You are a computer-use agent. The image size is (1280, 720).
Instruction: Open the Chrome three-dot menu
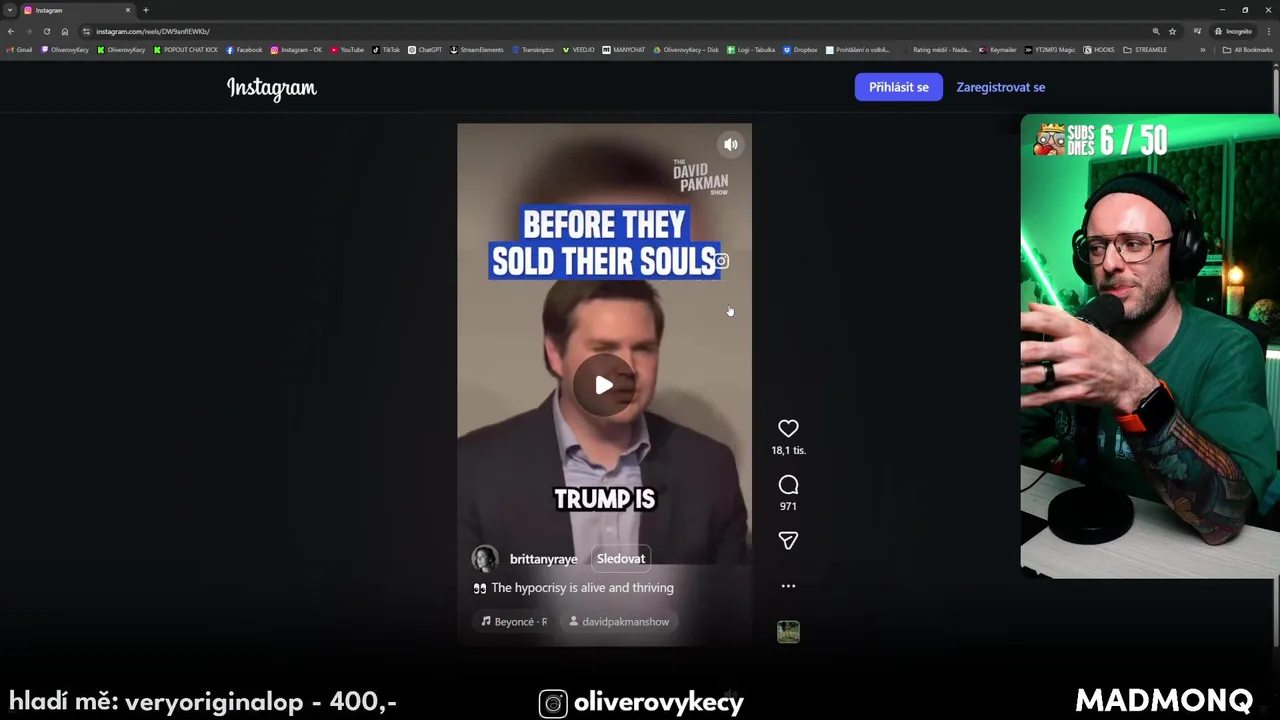(x=1268, y=31)
